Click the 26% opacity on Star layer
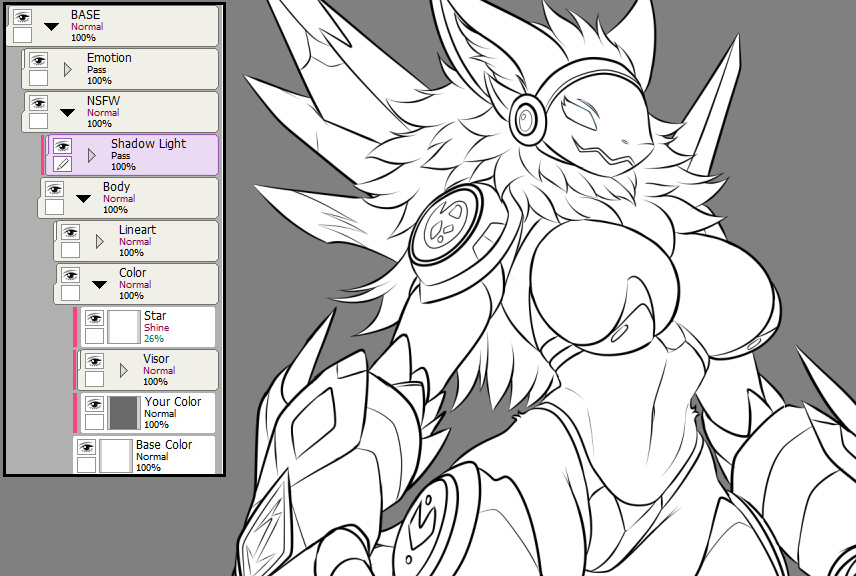Image resolution: width=856 pixels, height=576 pixels. (154, 339)
